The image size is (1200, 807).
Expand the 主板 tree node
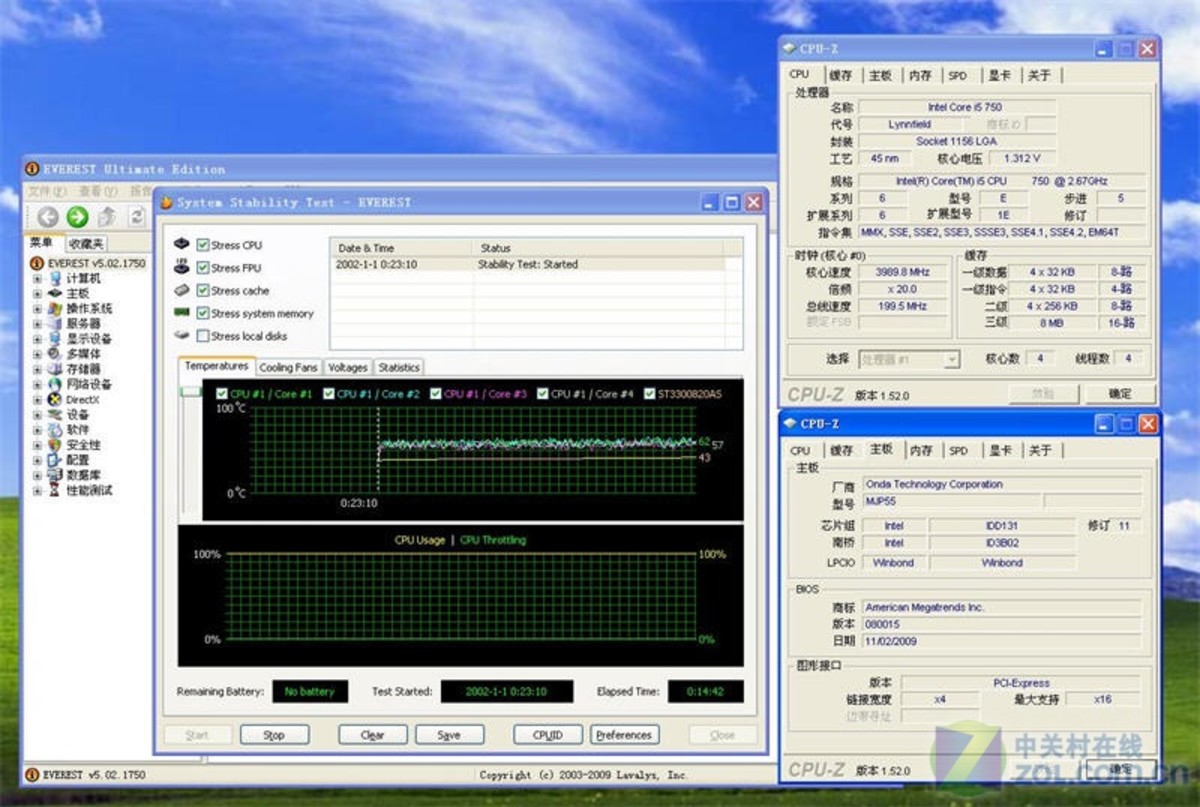(38, 293)
